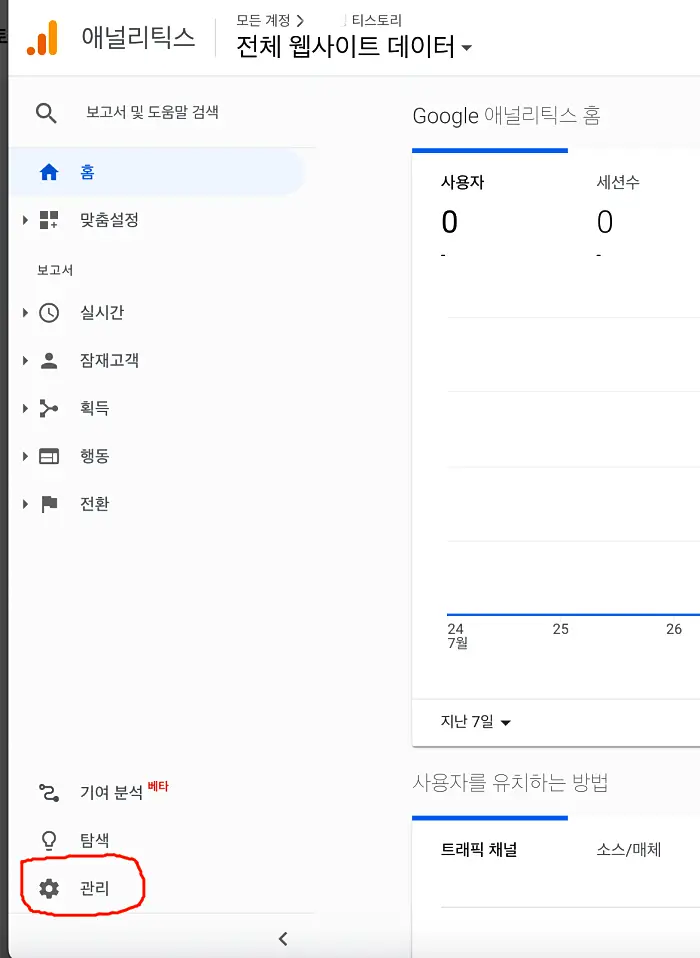Select the 사용자 metric tab
The height and width of the screenshot is (958, 700).
(462, 182)
